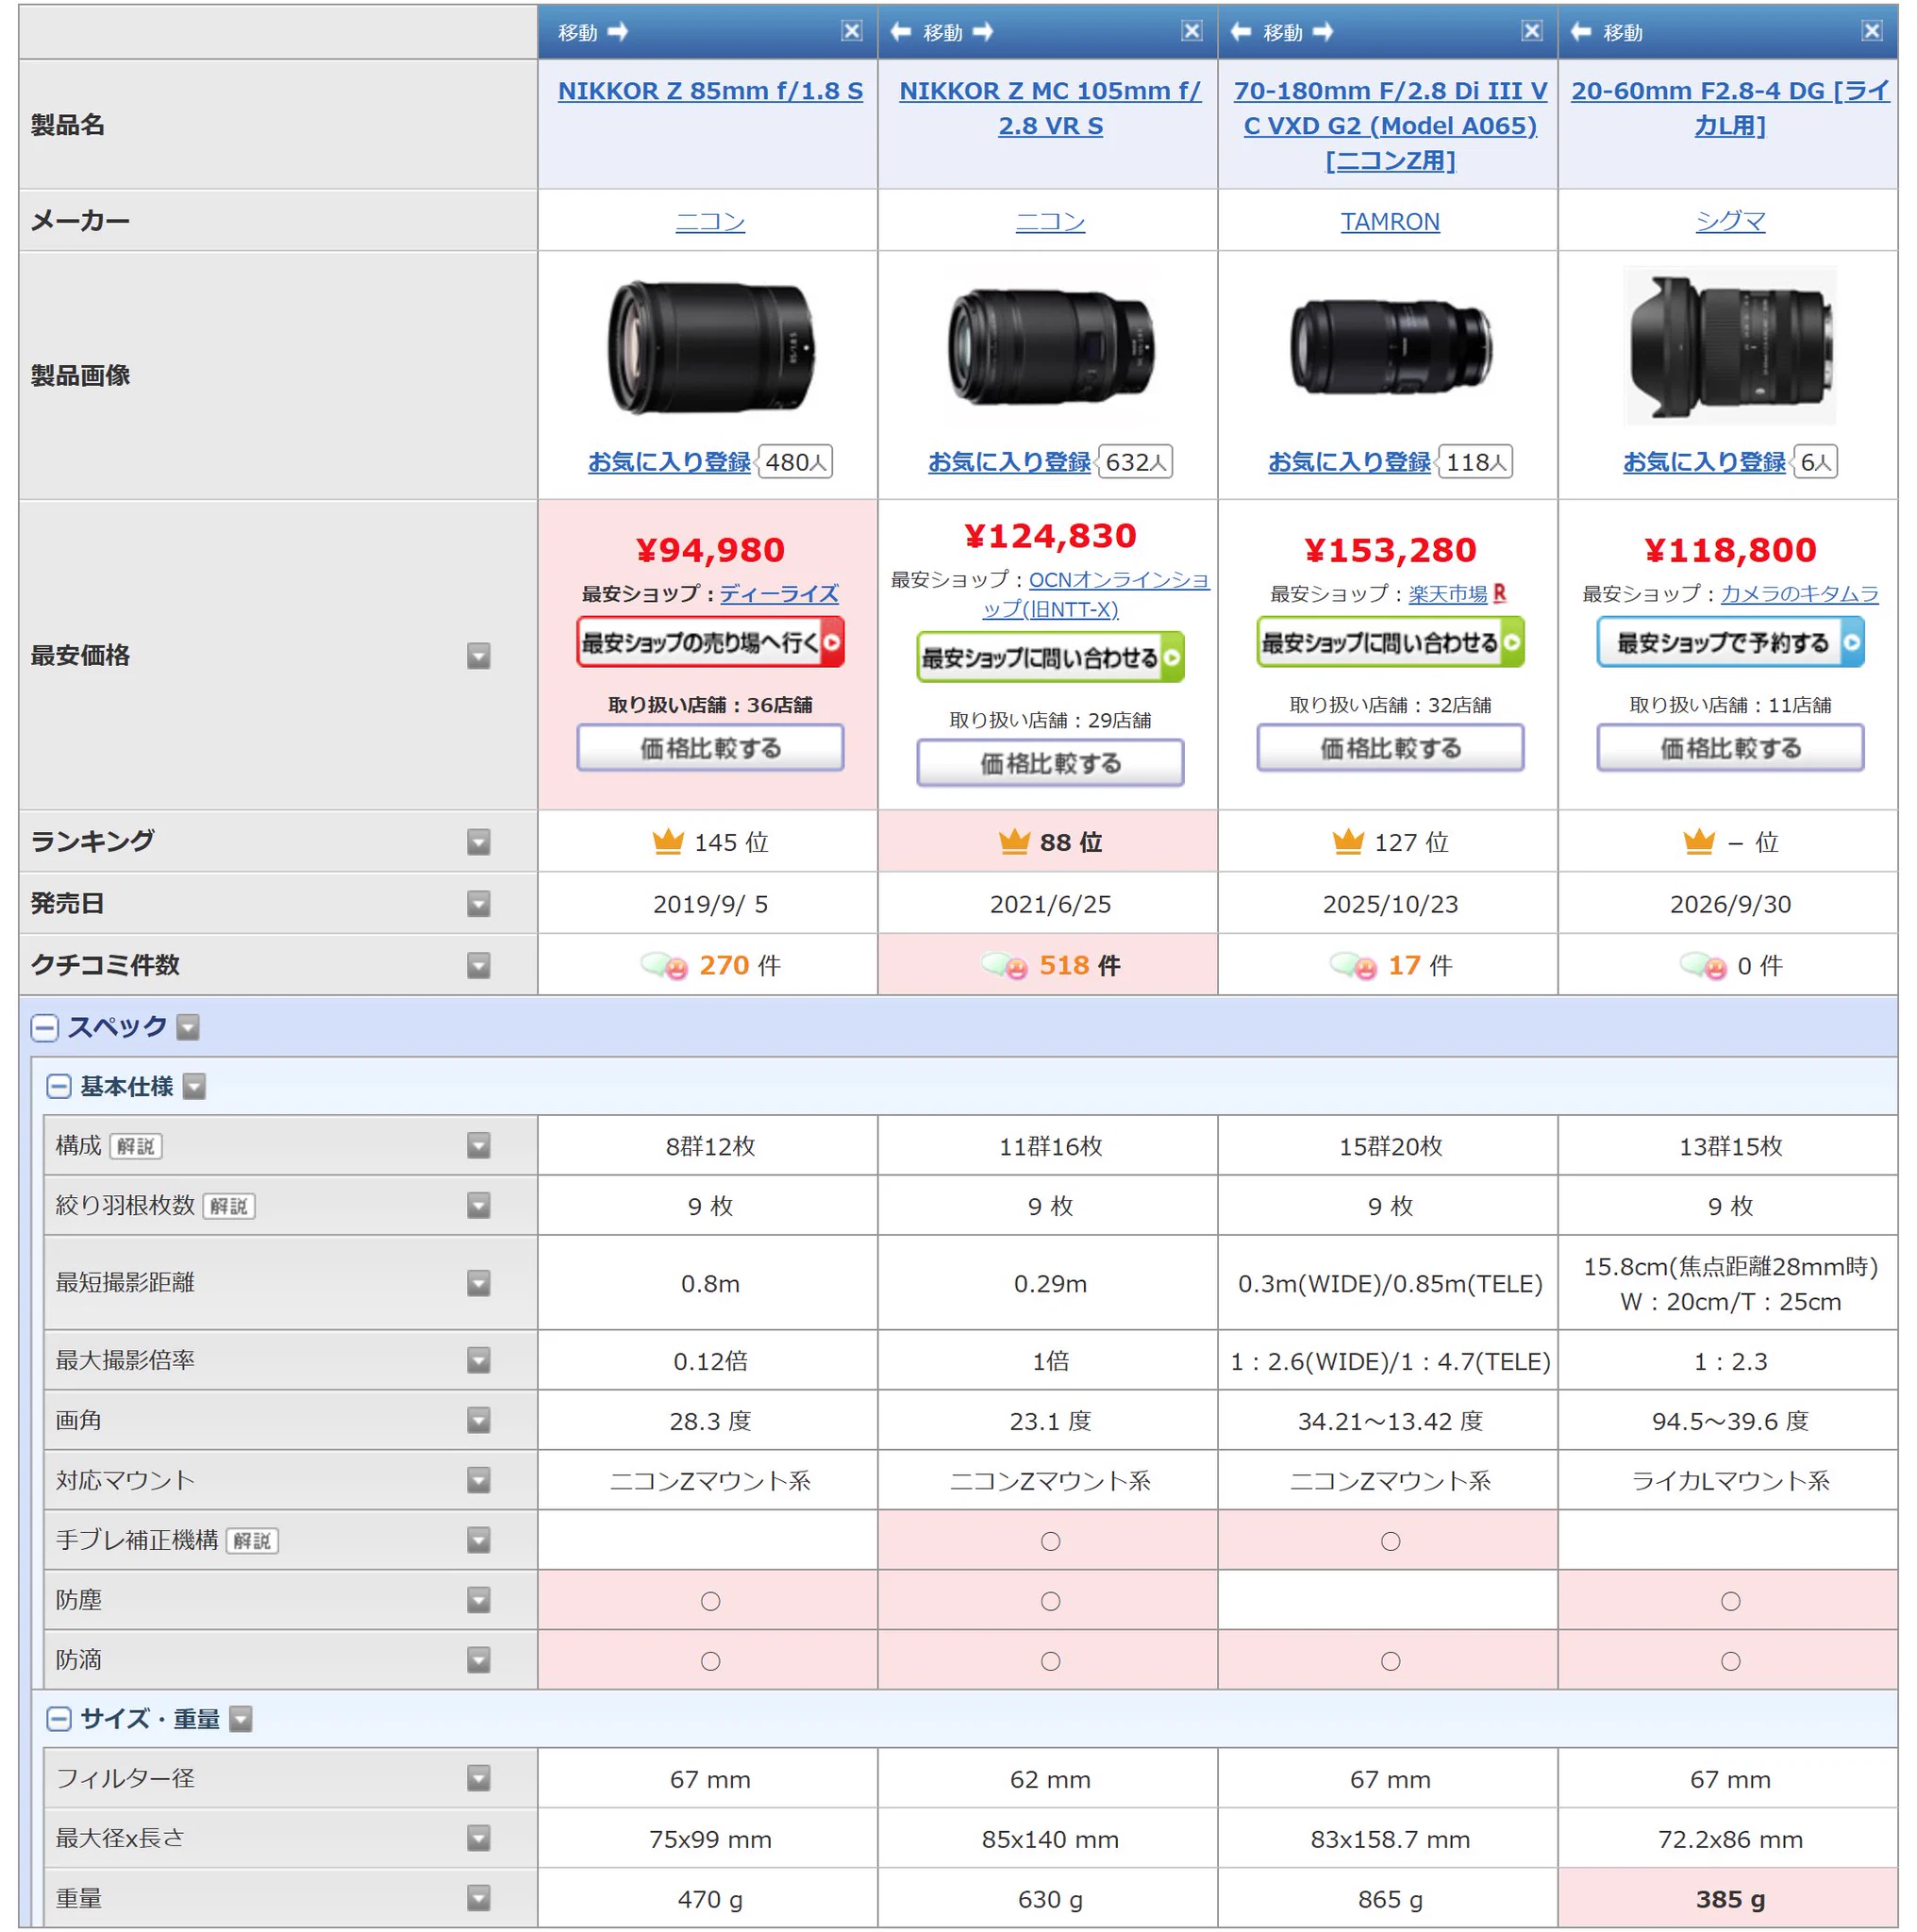Open 70-180mm F/2.8 Di III VC VXD G2 link
1917x1932 pixels.
pos(1390,125)
